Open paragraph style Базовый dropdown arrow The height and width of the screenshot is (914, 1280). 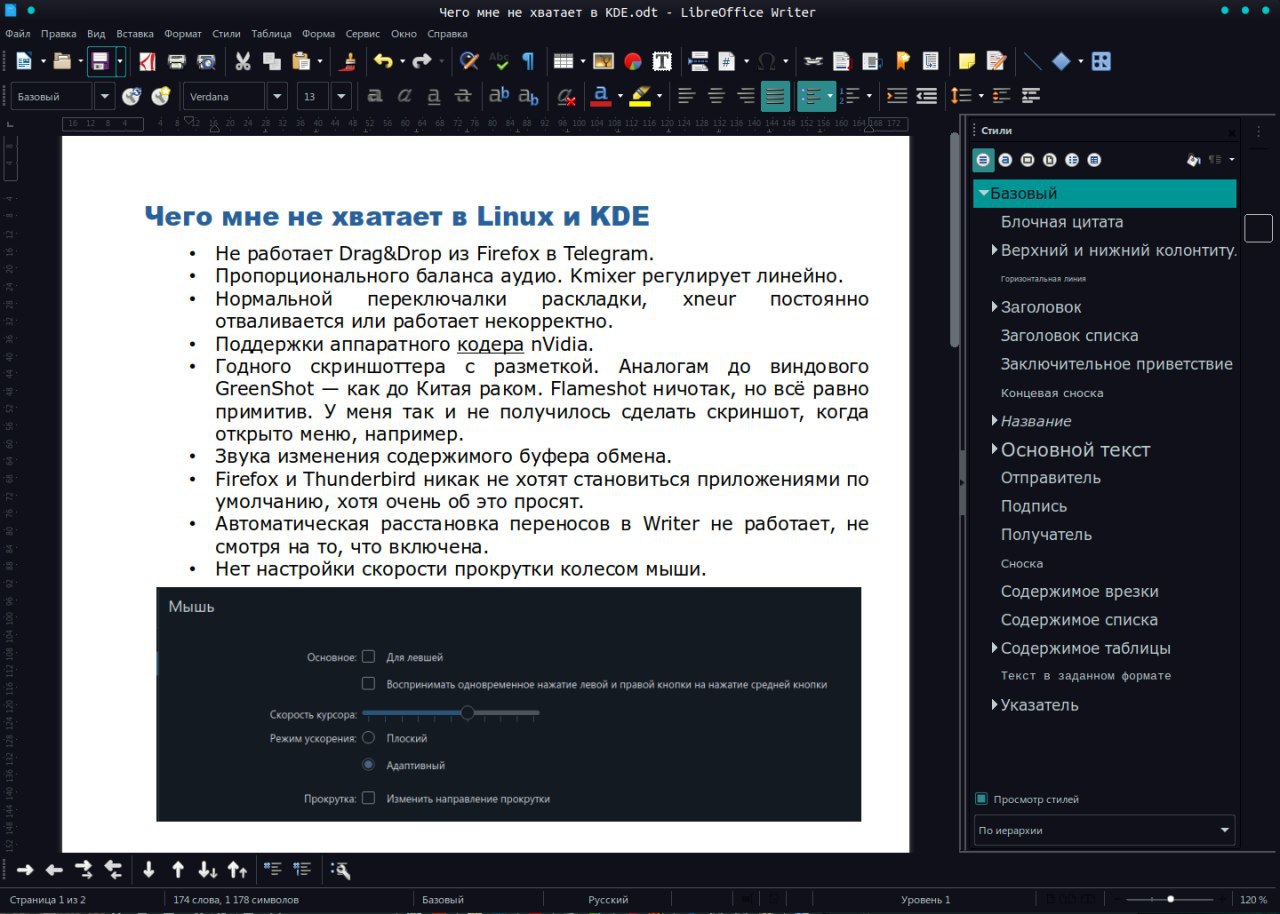[x=104, y=97]
